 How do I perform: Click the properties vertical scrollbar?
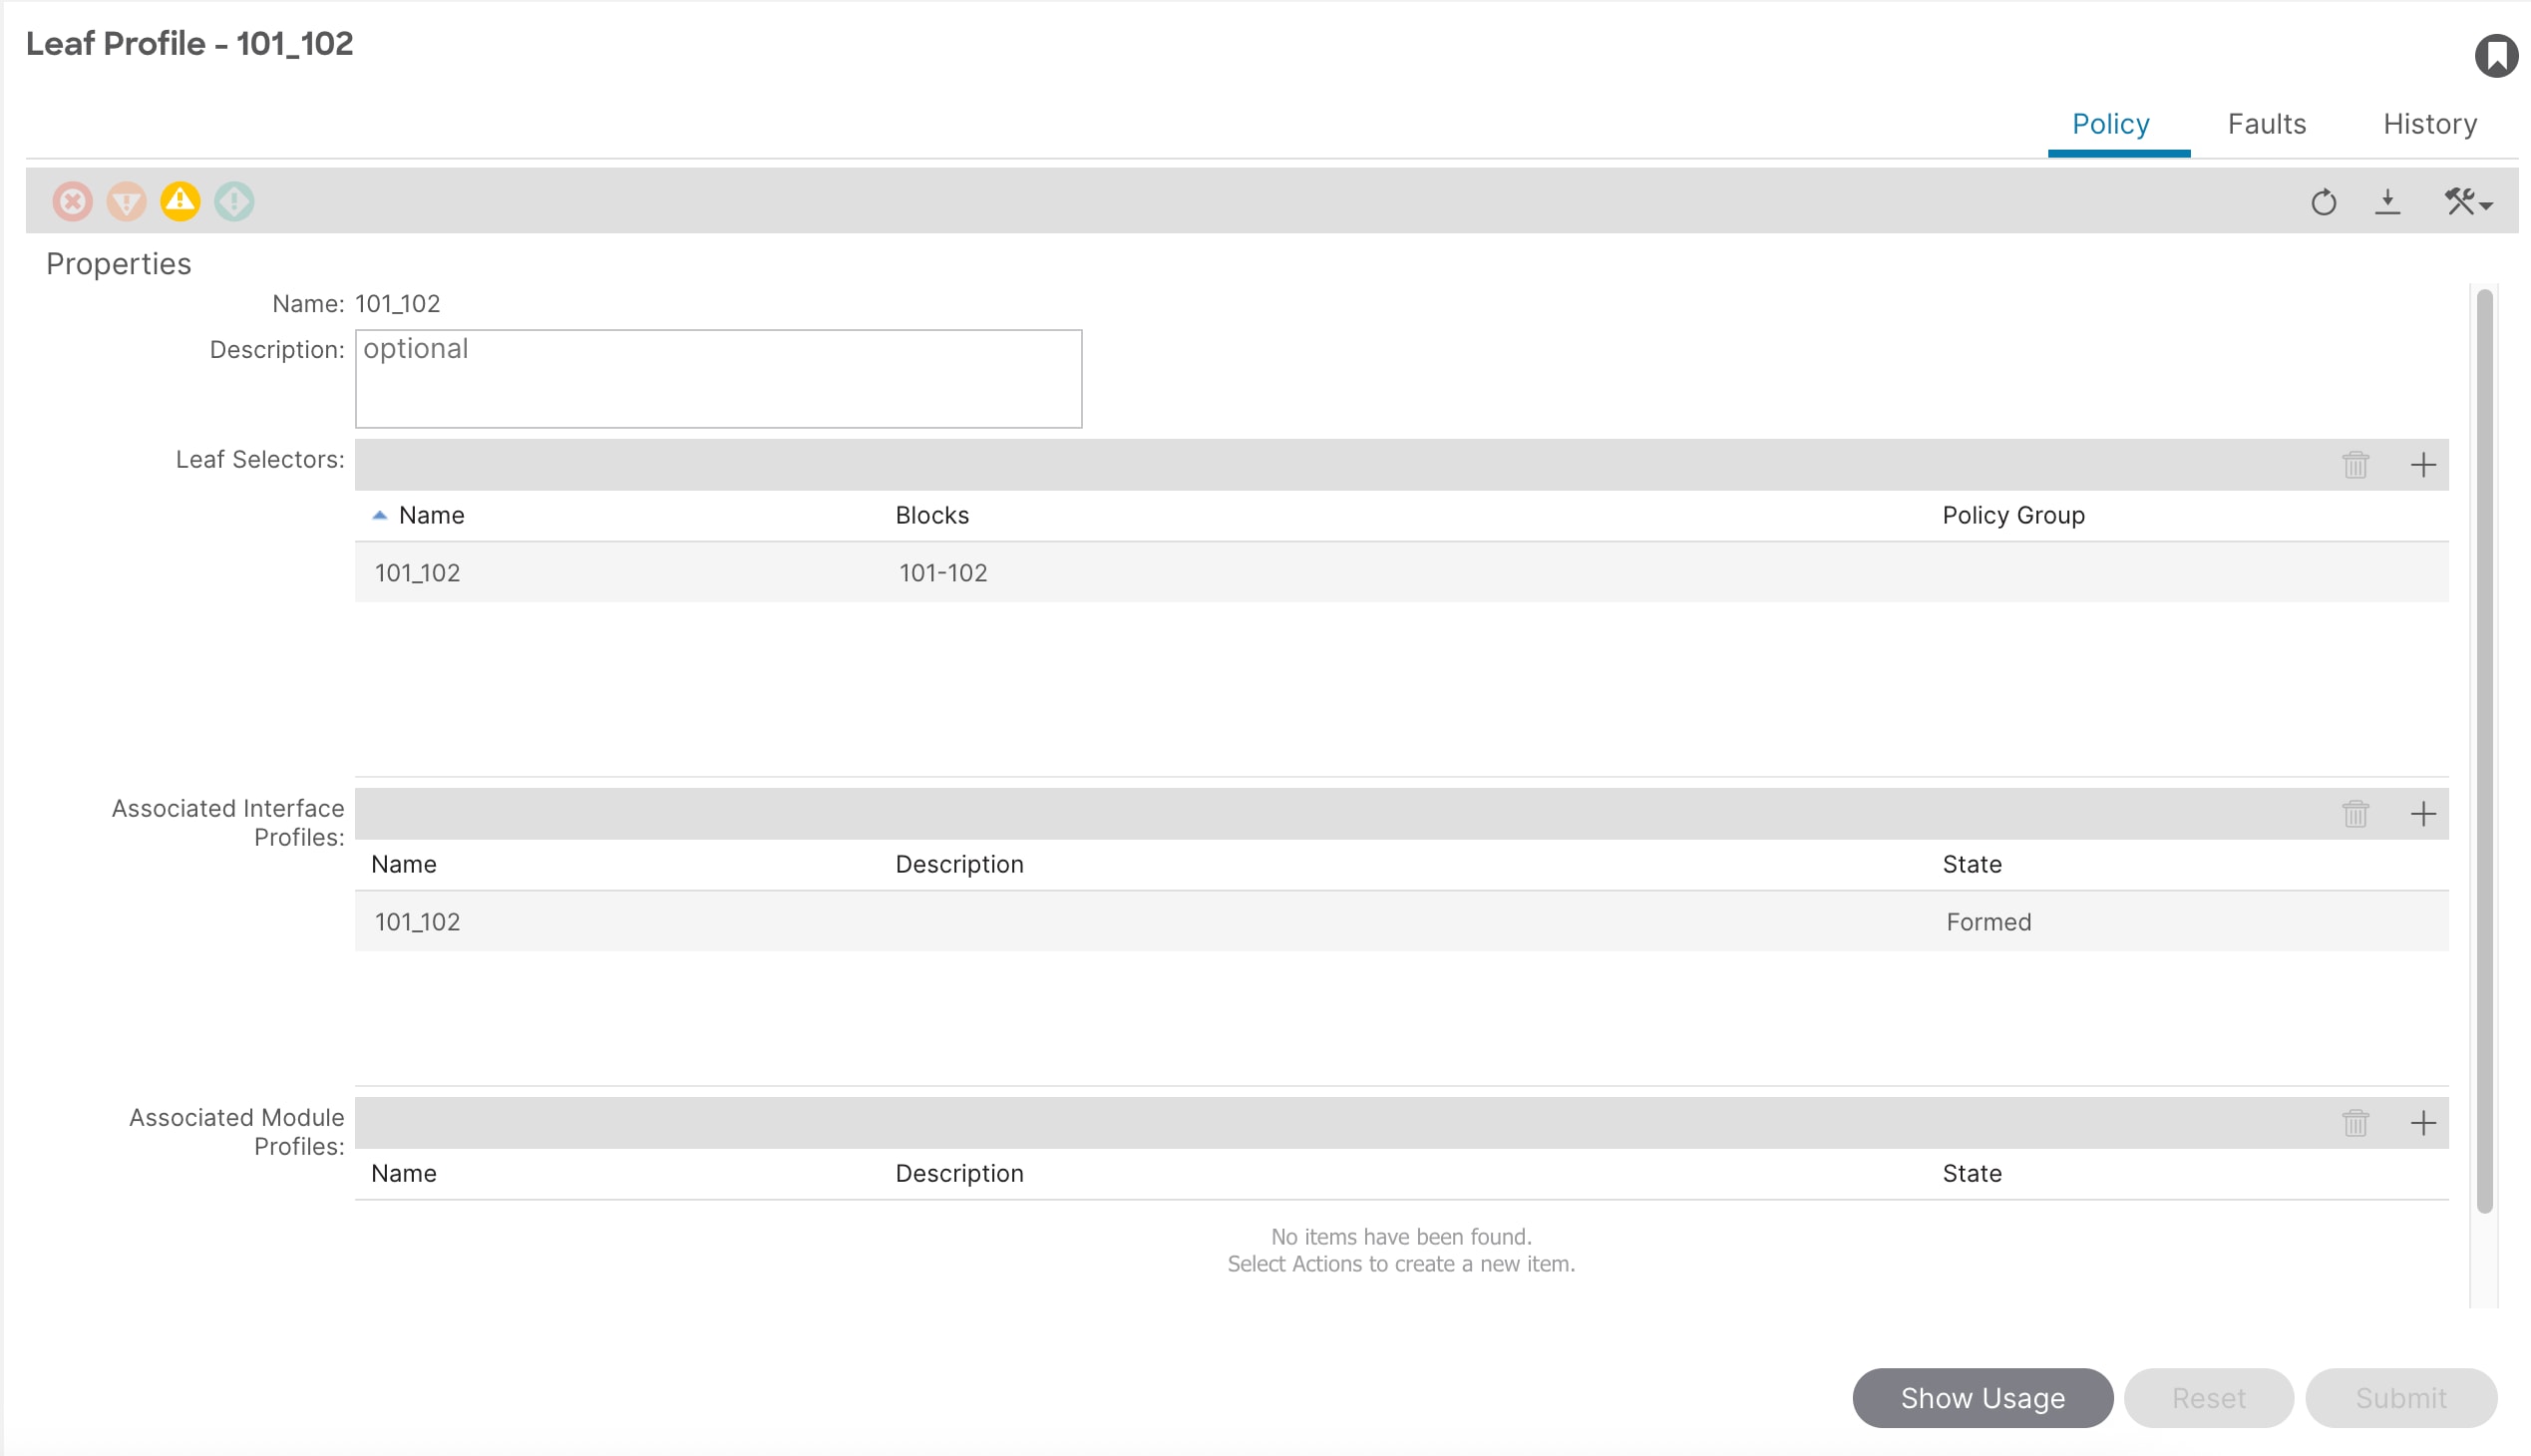pos(2484,750)
